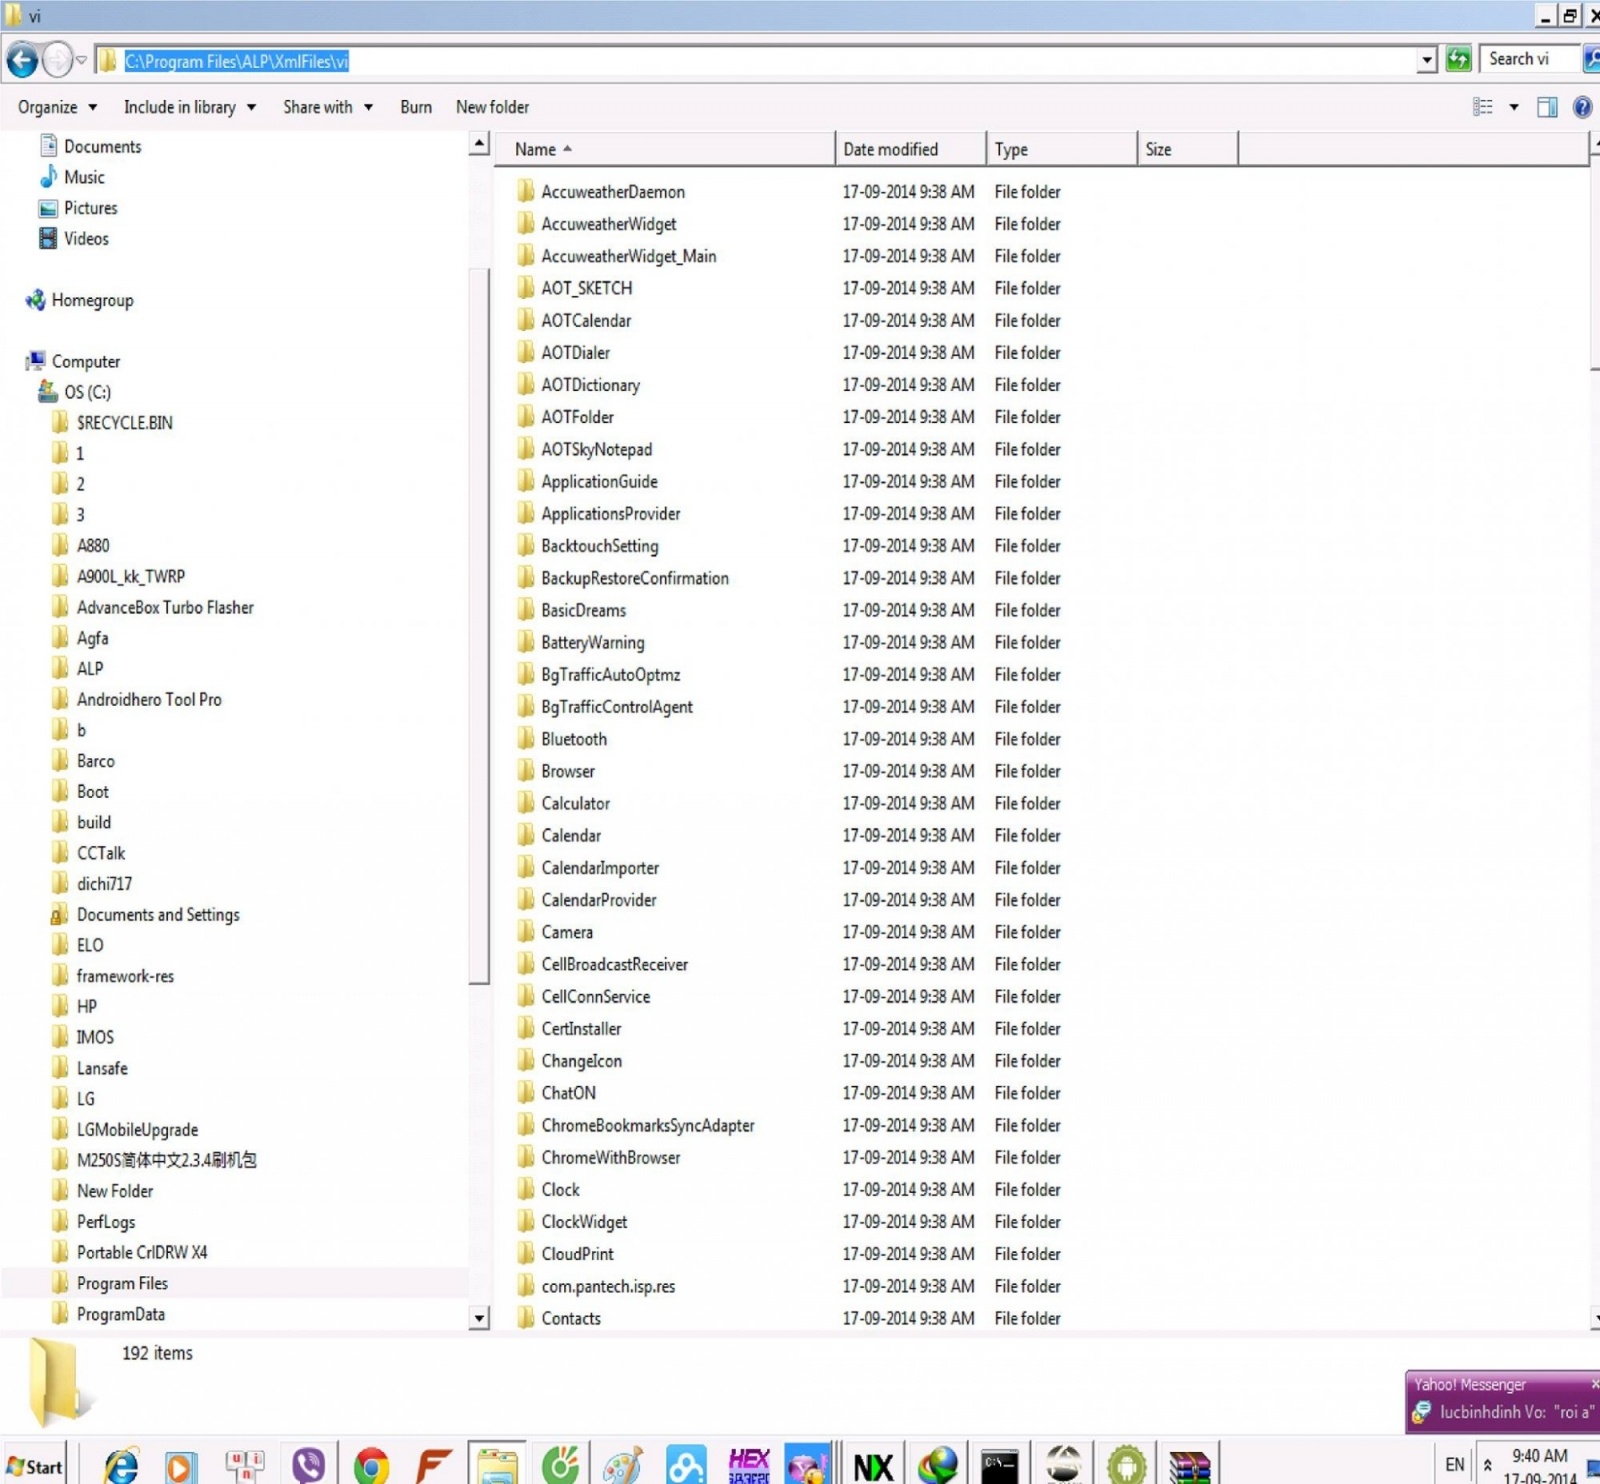Select the Calculator folder
Viewport: 1600px width, 1484px height.
point(563,803)
